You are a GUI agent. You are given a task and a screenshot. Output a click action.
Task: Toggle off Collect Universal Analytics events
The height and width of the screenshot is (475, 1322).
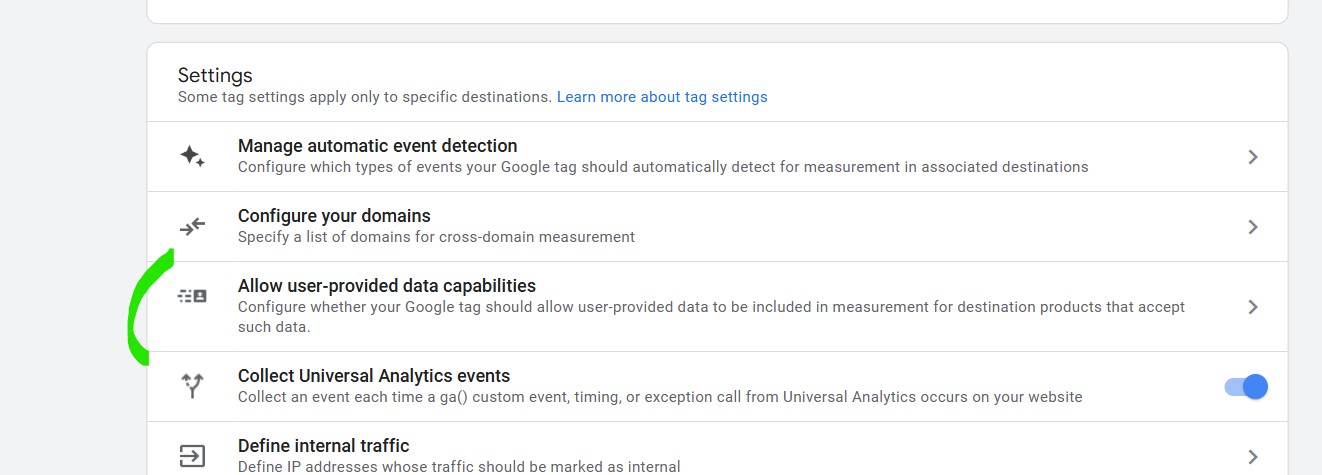point(1246,386)
